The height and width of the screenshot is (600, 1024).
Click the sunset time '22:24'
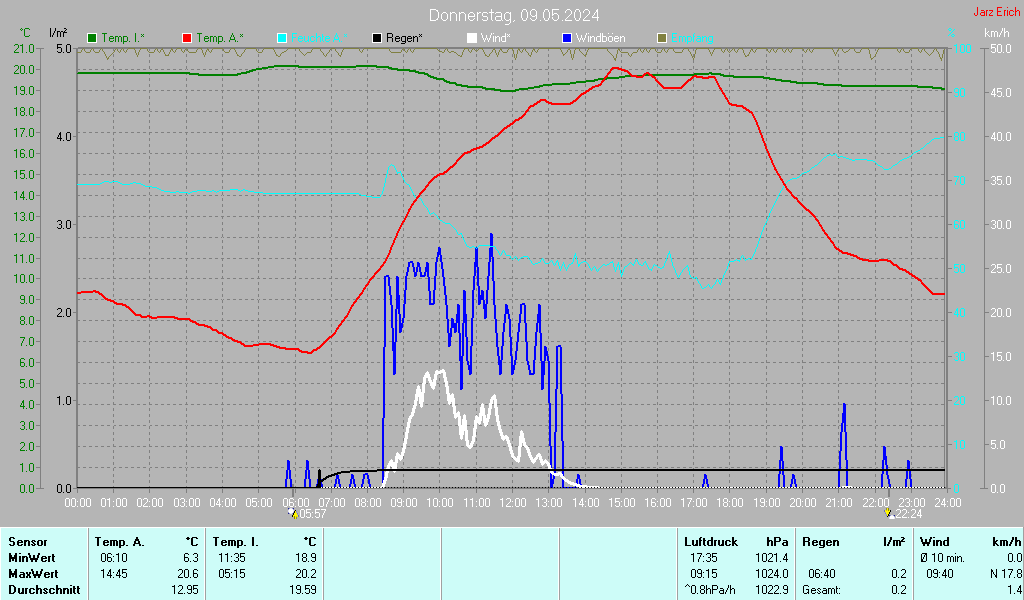(x=908, y=514)
